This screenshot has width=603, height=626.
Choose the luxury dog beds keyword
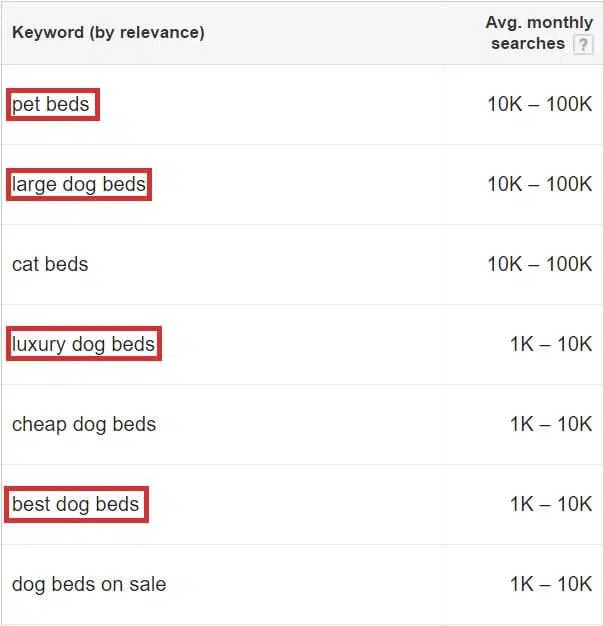tap(83, 344)
